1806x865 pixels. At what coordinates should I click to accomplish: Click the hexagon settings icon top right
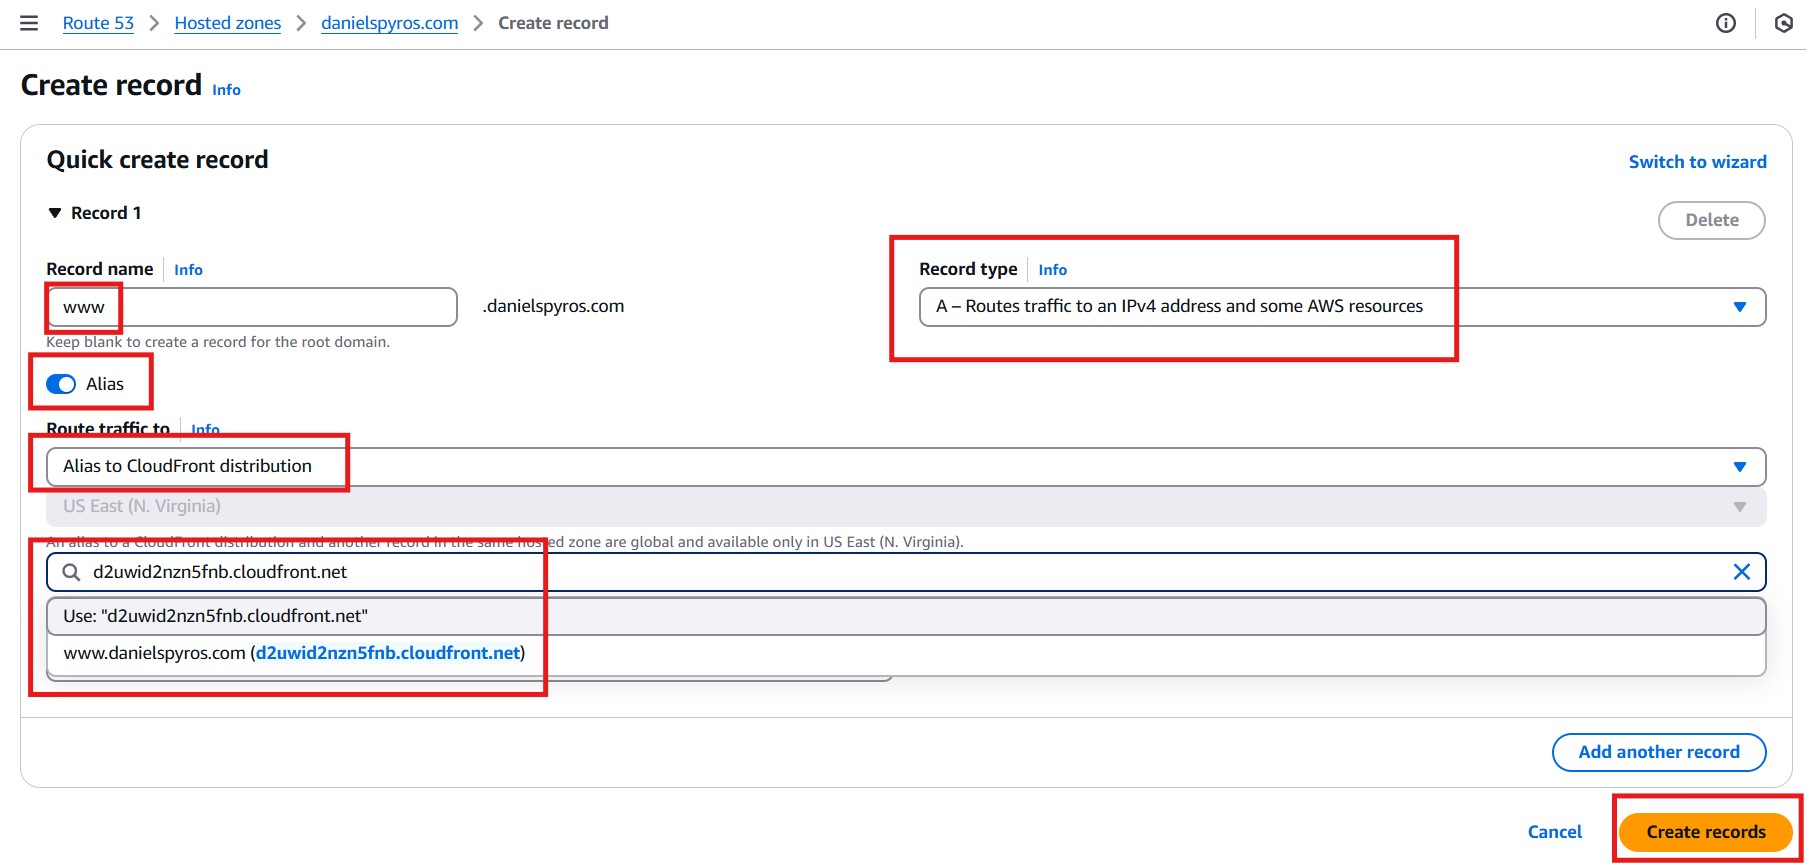click(1783, 23)
